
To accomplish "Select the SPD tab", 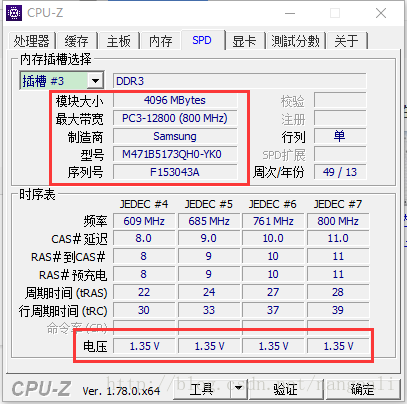I will [202, 41].
